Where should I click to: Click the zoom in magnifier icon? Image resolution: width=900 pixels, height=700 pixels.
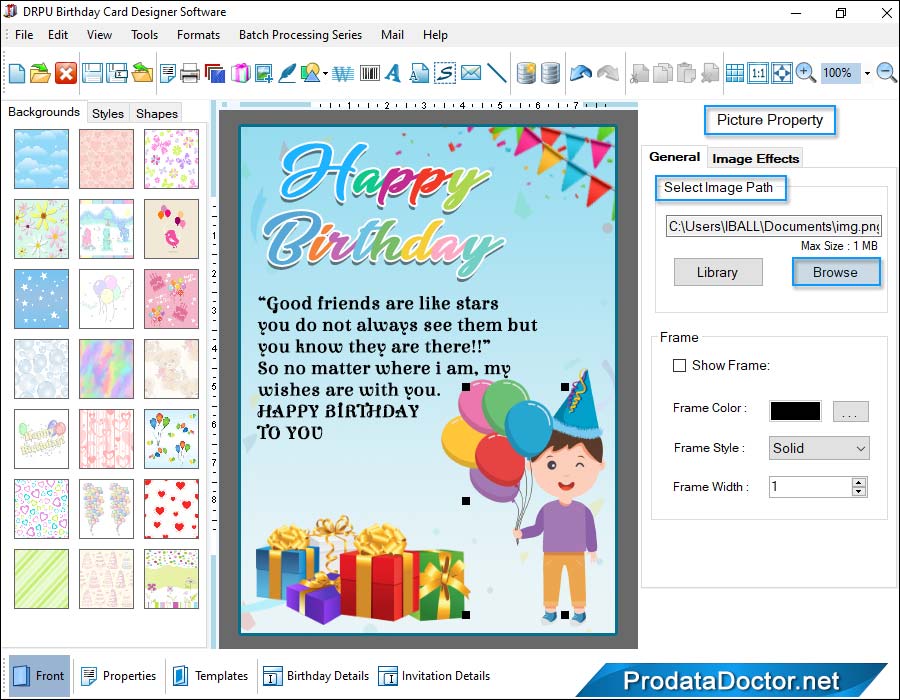[805, 73]
